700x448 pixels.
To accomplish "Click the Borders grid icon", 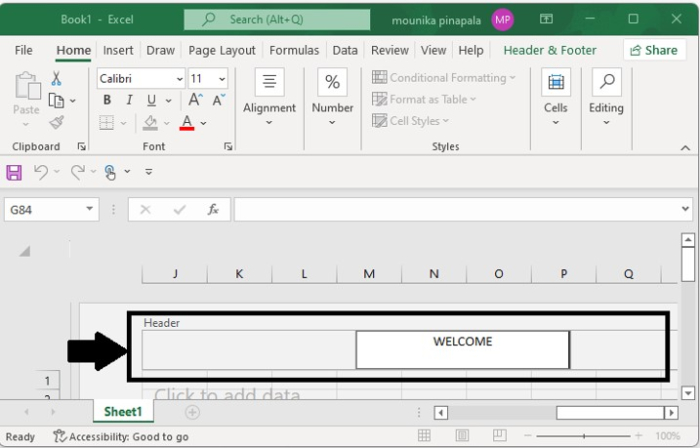I will pos(106,123).
